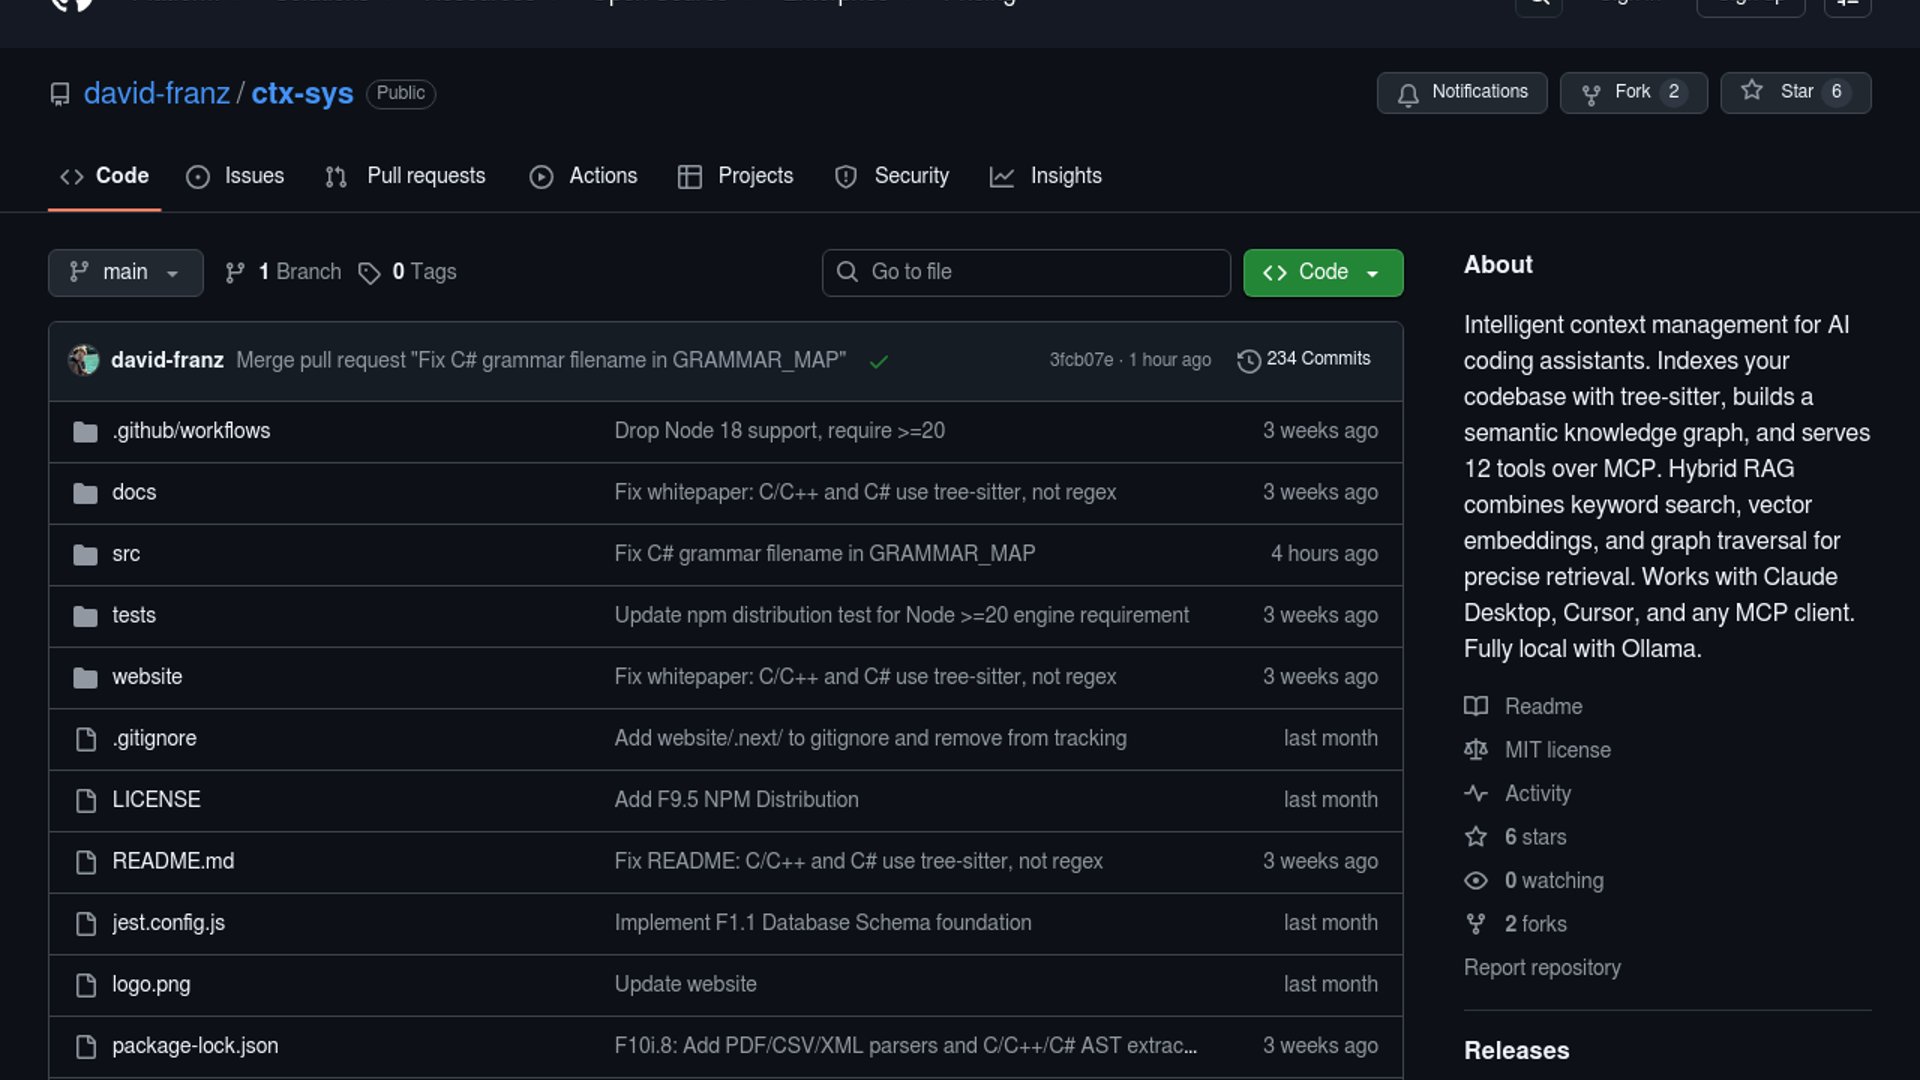Open the Security tab
Screen dimensions: 1920x1080
[891, 176]
